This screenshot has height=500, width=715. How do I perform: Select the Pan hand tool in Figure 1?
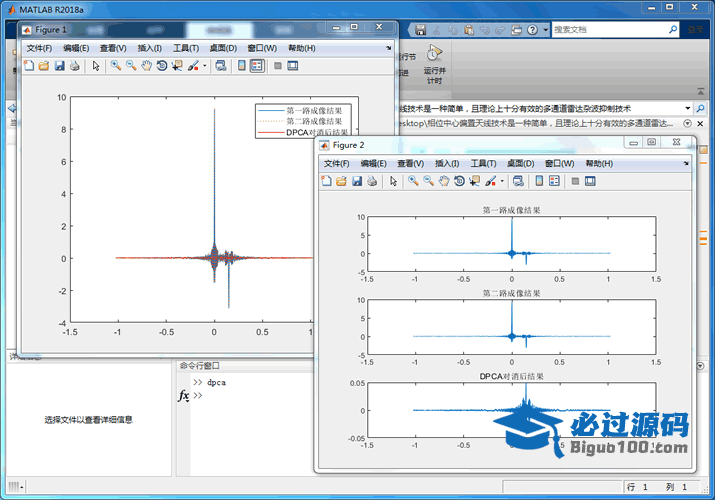(146, 66)
